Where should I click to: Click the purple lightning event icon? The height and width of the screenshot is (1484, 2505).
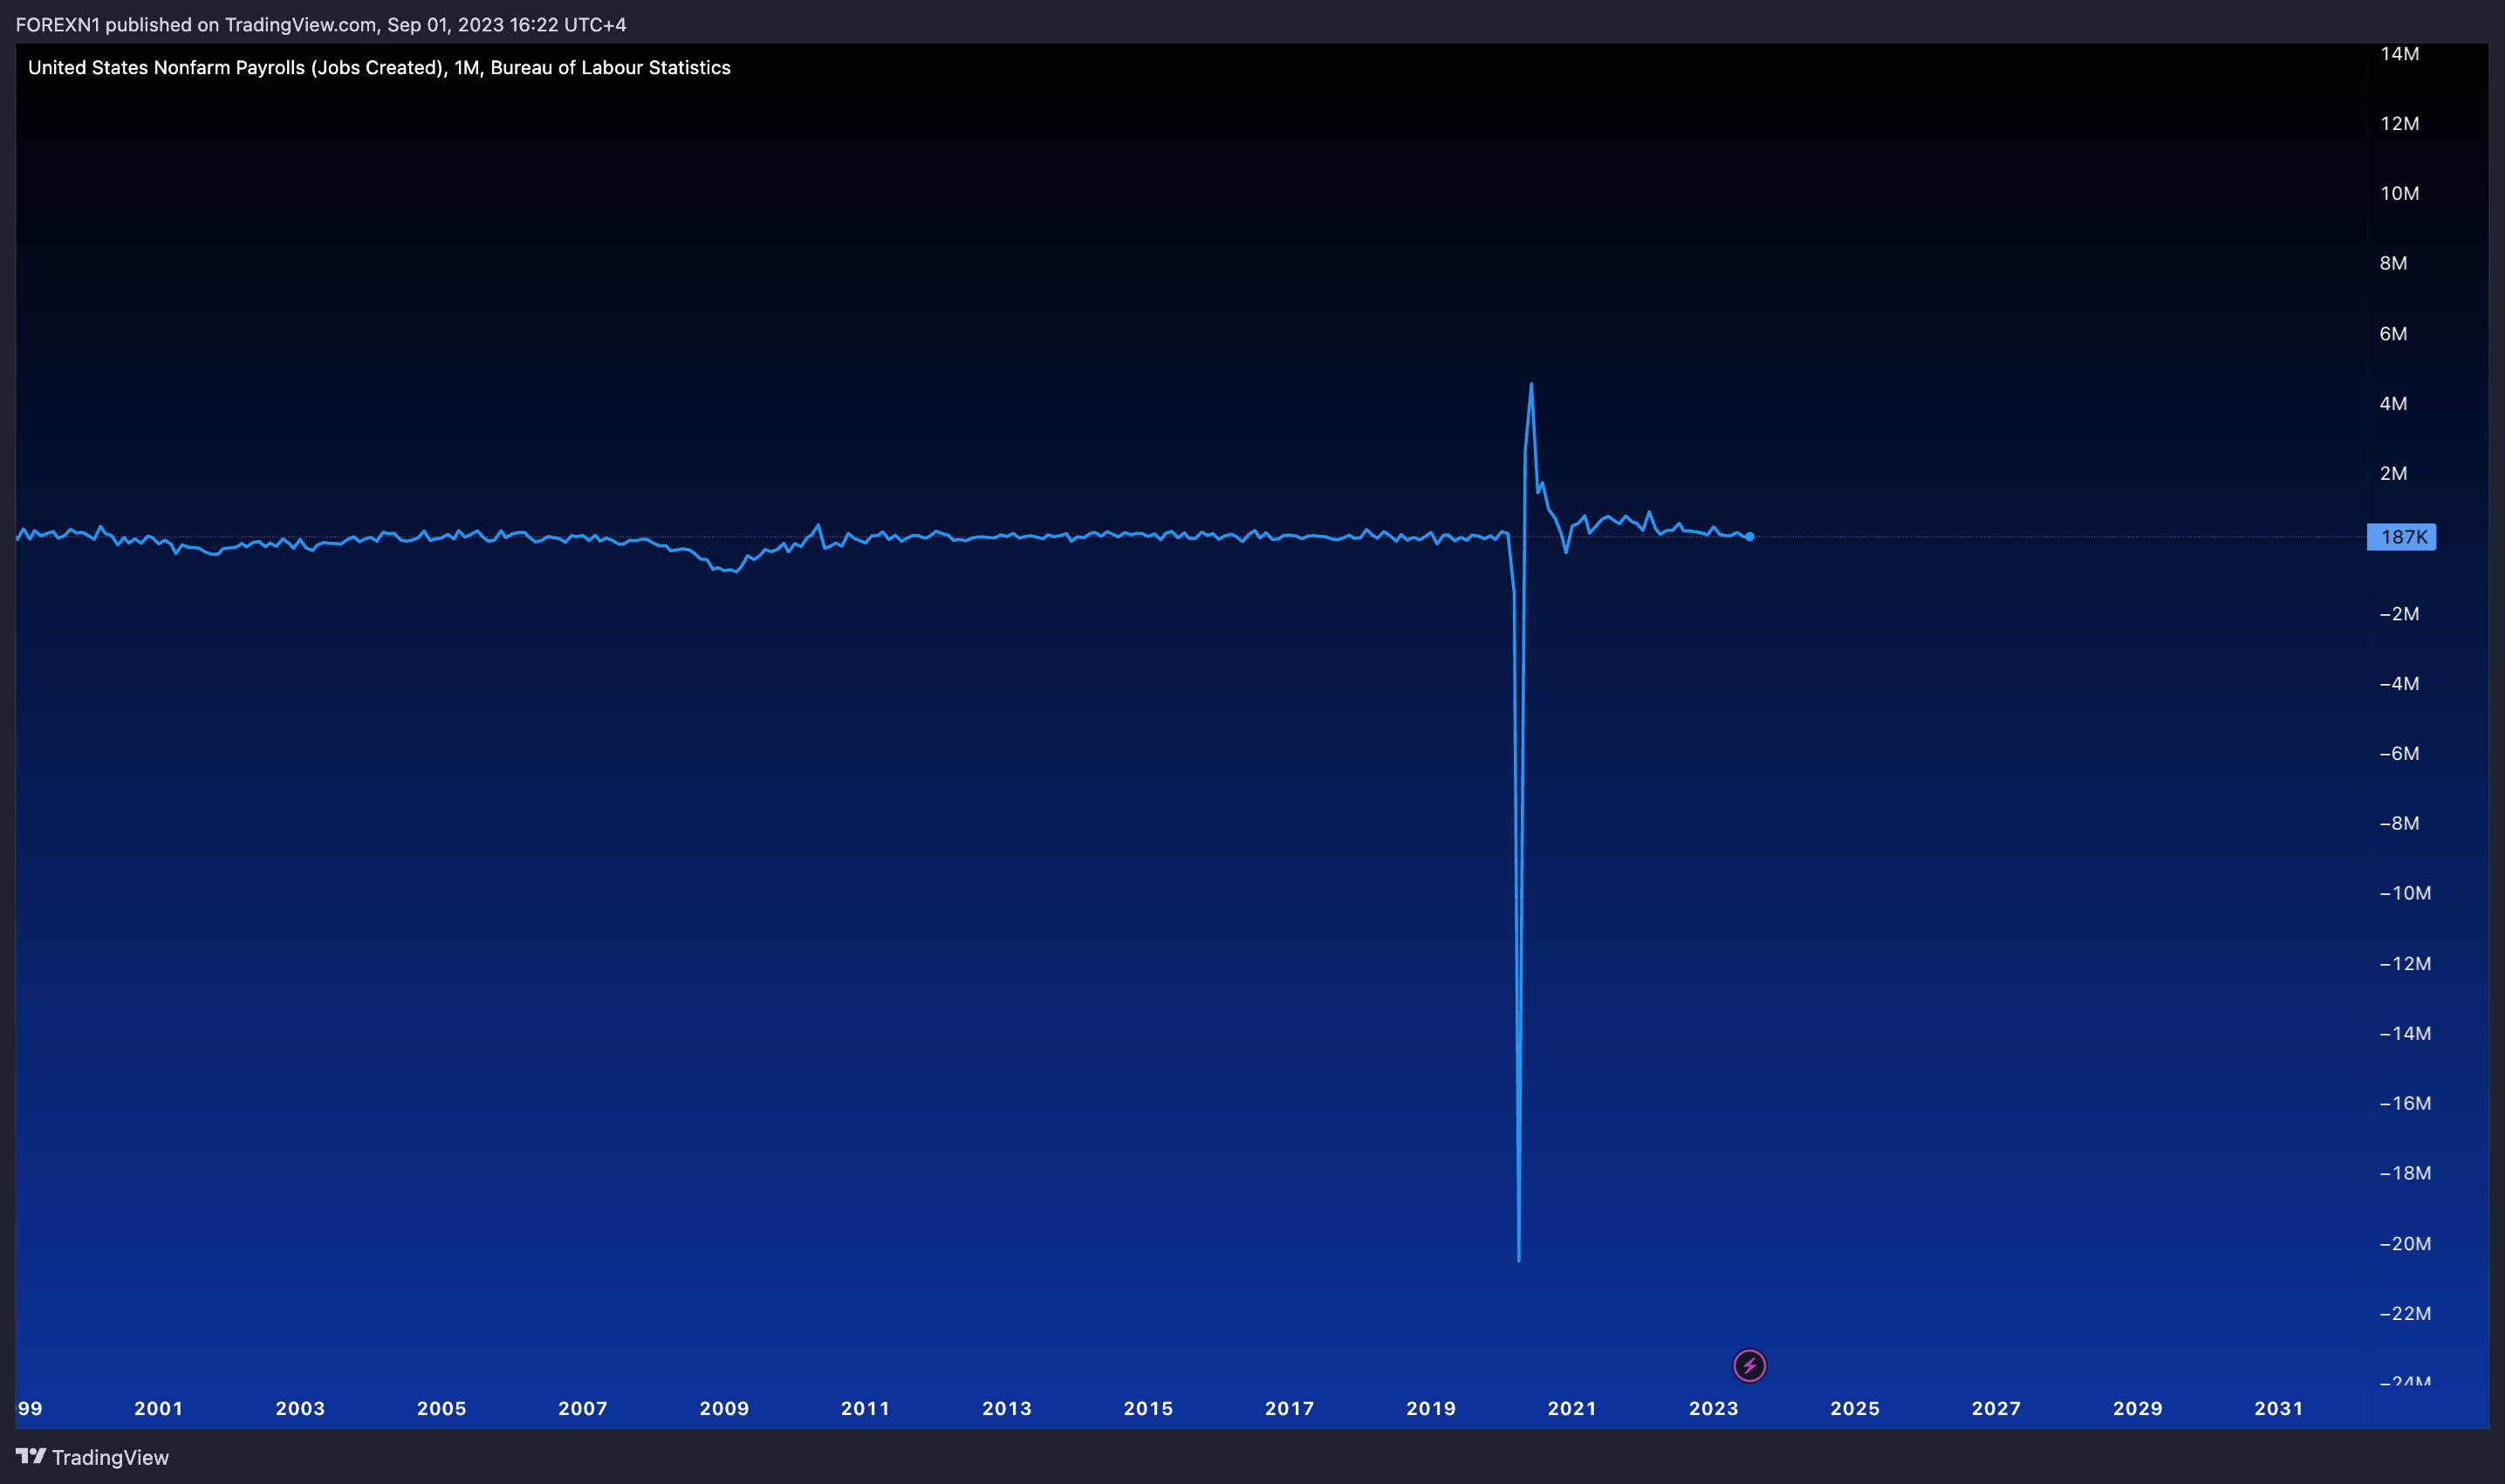(1749, 1365)
